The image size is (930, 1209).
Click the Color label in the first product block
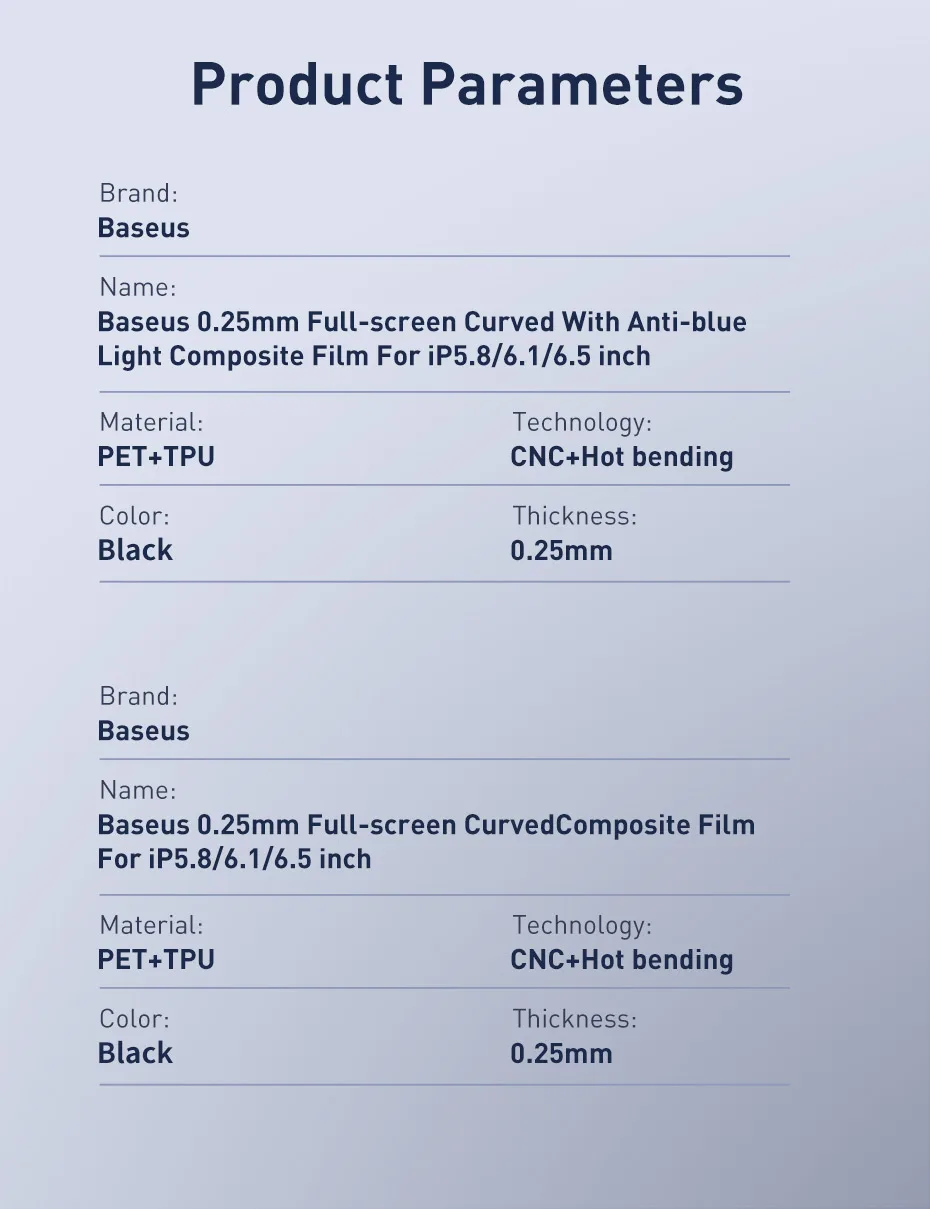pos(134,517)
